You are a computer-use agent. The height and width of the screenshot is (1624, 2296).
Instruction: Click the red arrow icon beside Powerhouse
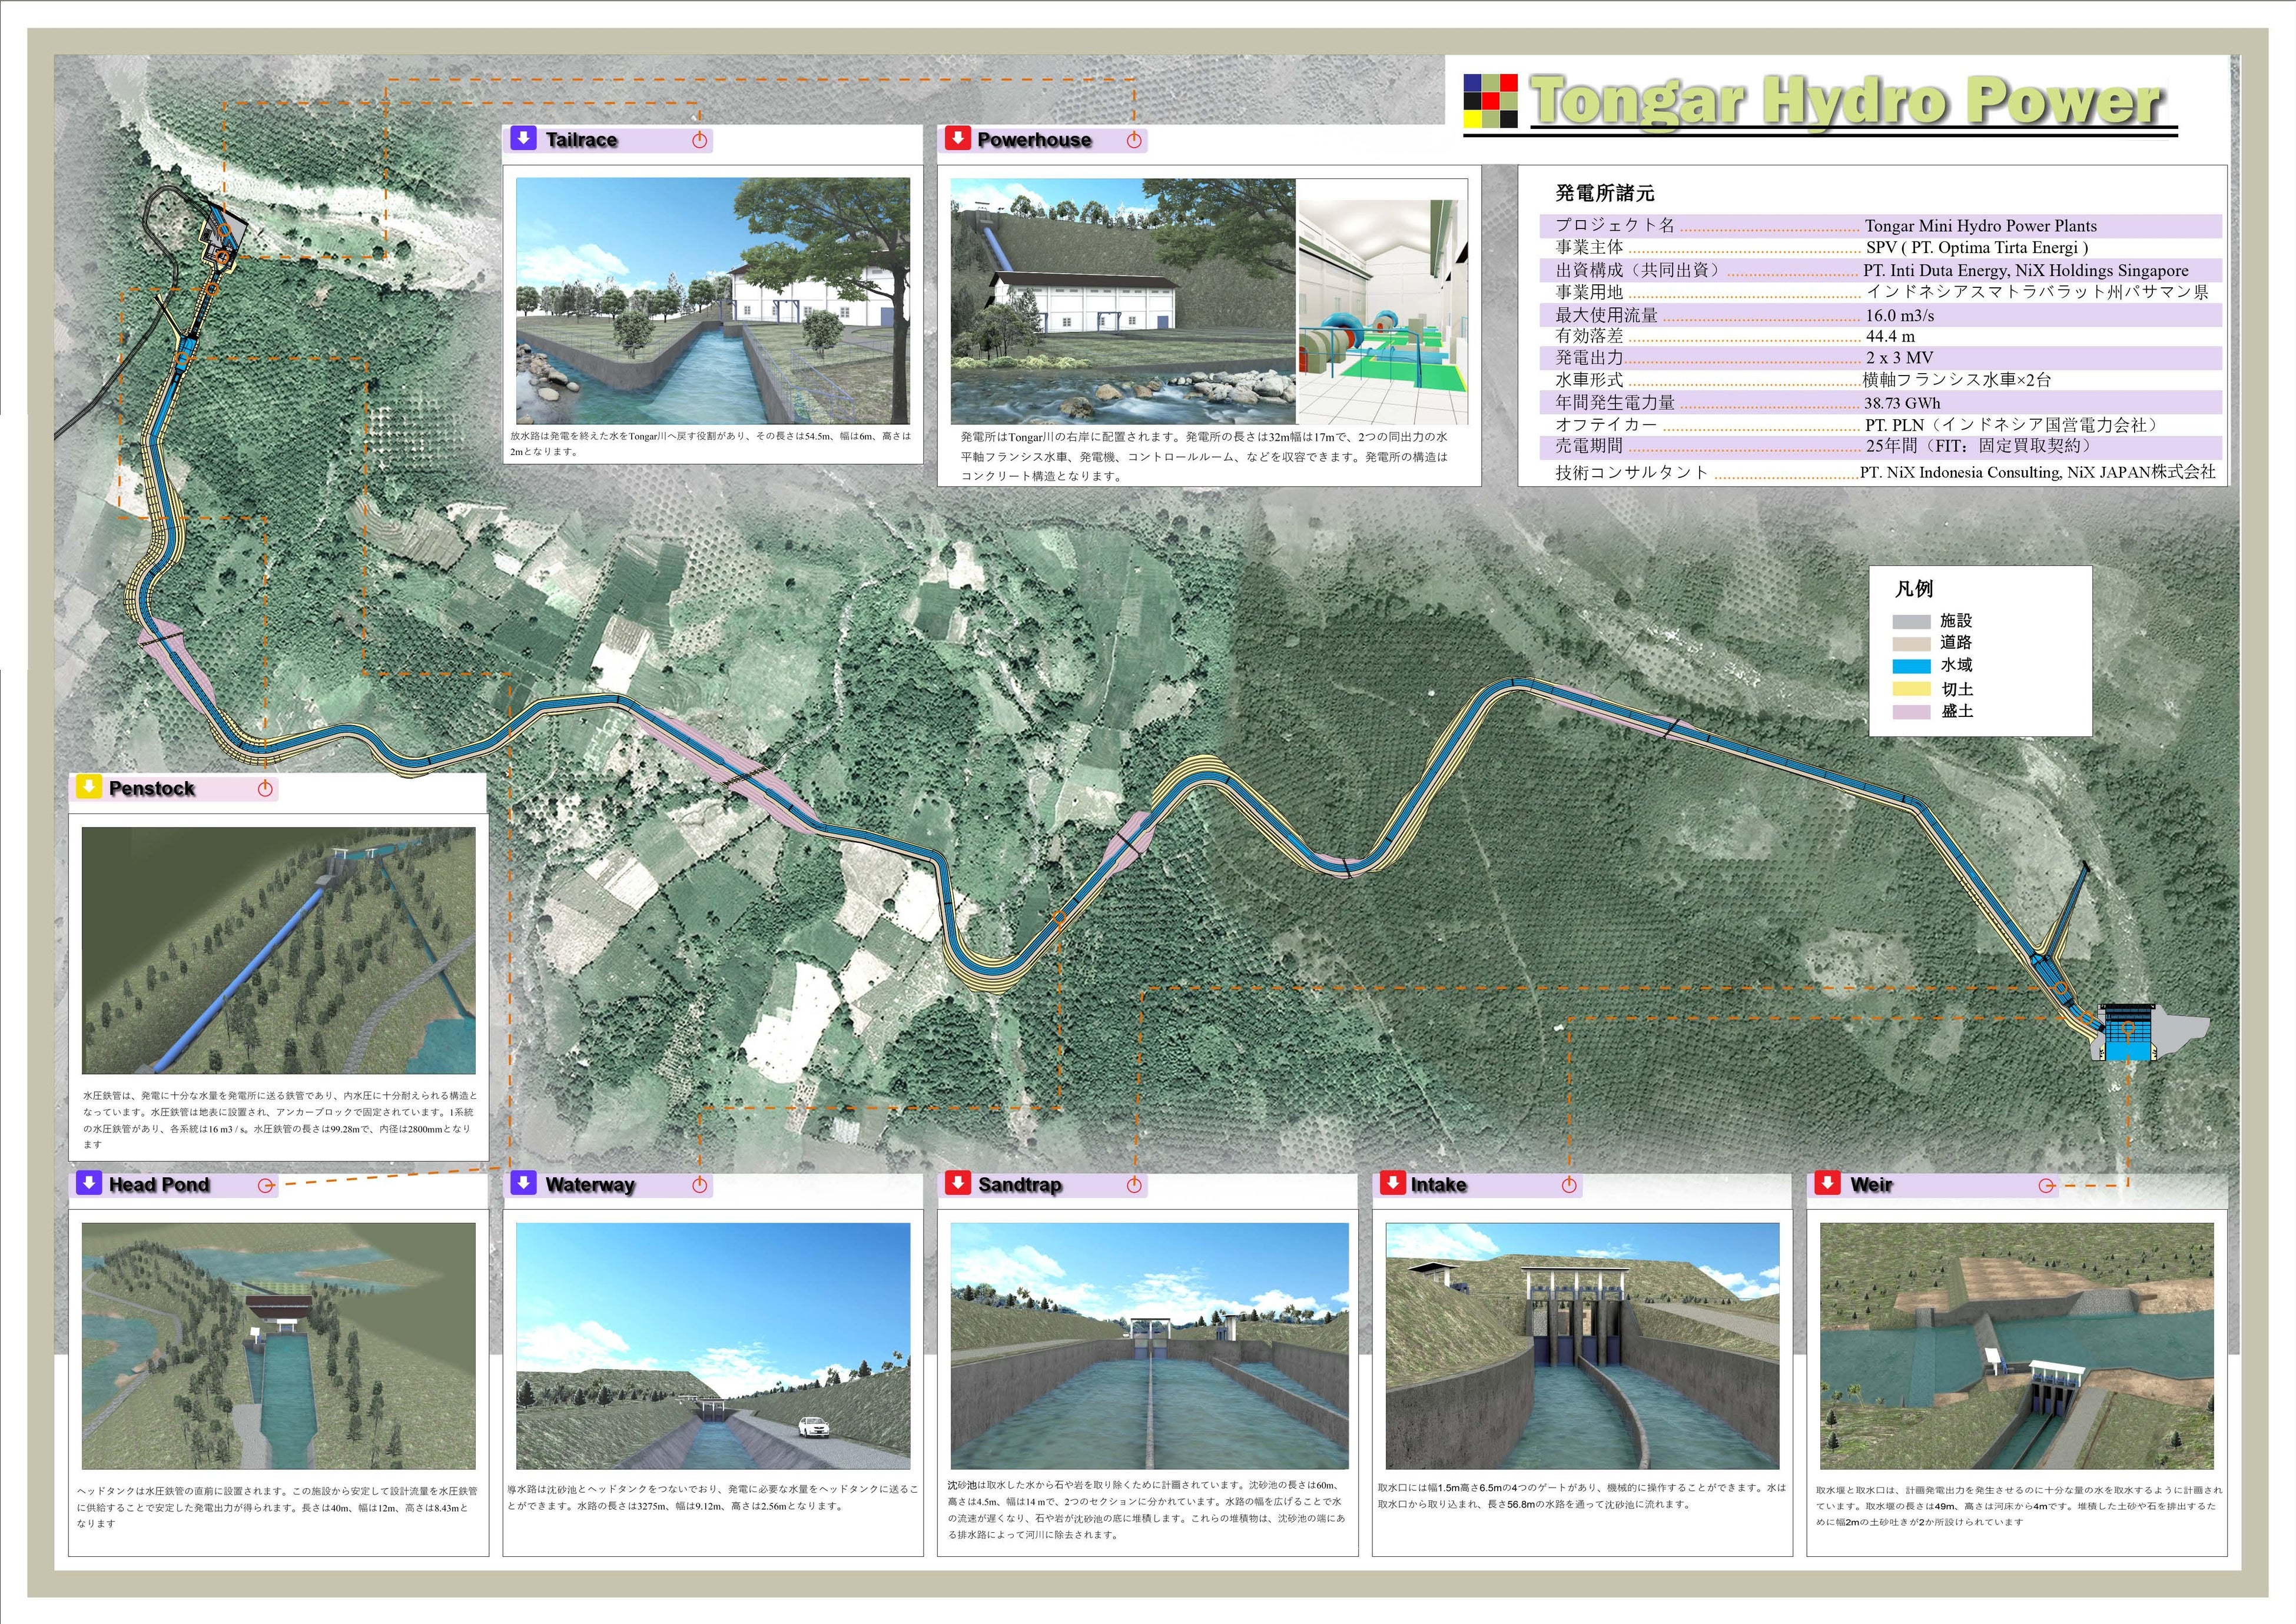click(x=957, y=139)
